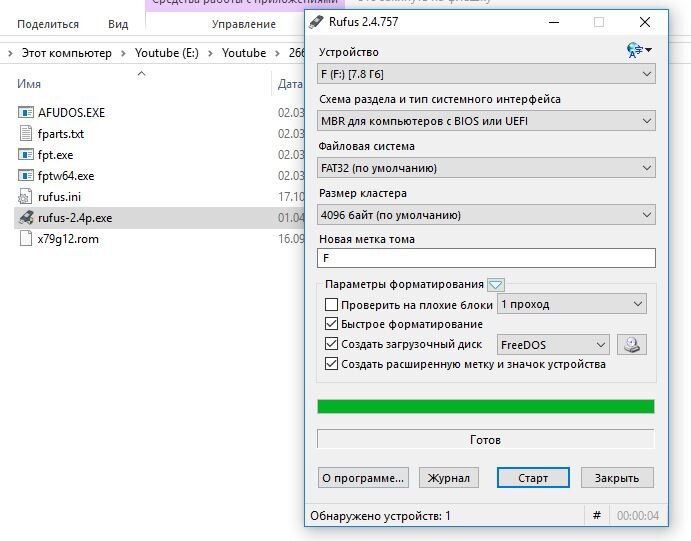Select the file name rufus.ini

point(59,197)
